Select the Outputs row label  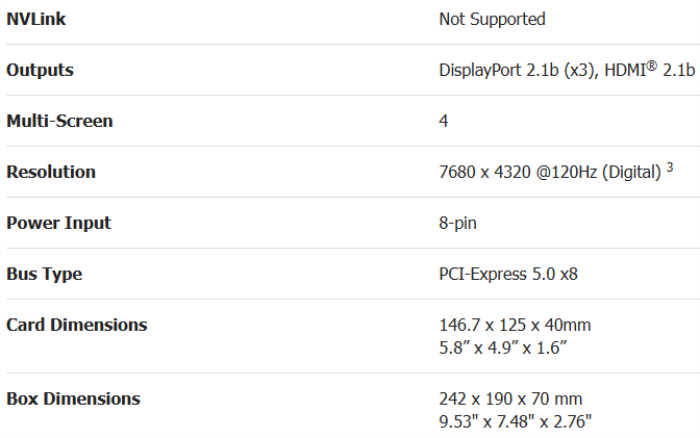tap(40, 70)
